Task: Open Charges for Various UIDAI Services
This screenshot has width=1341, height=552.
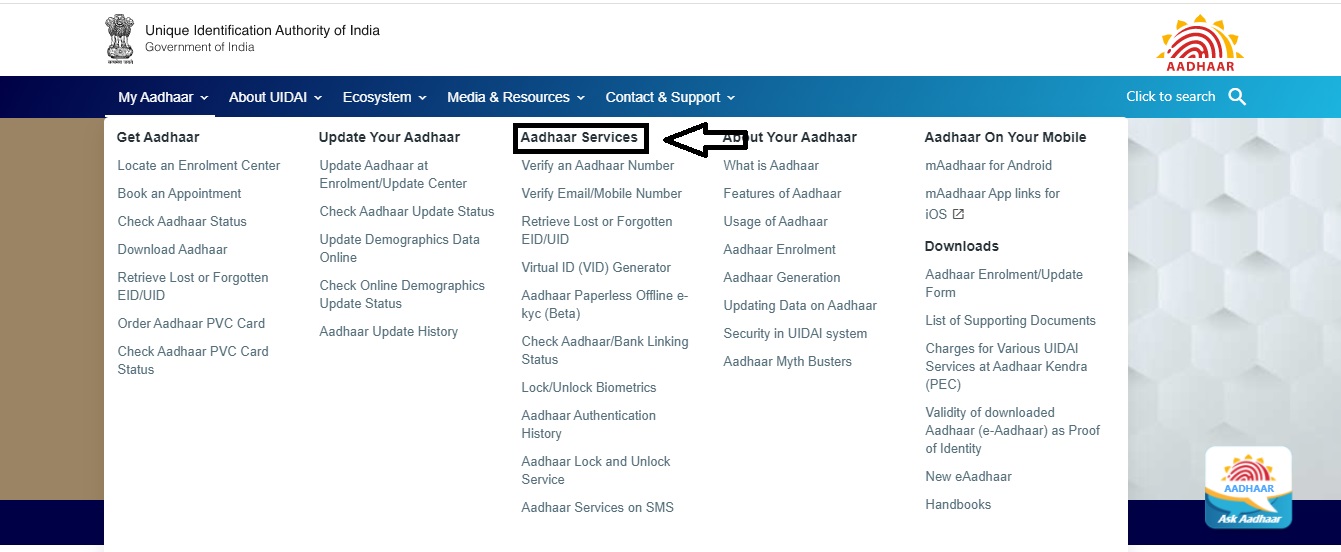Action: (1006, 366)
